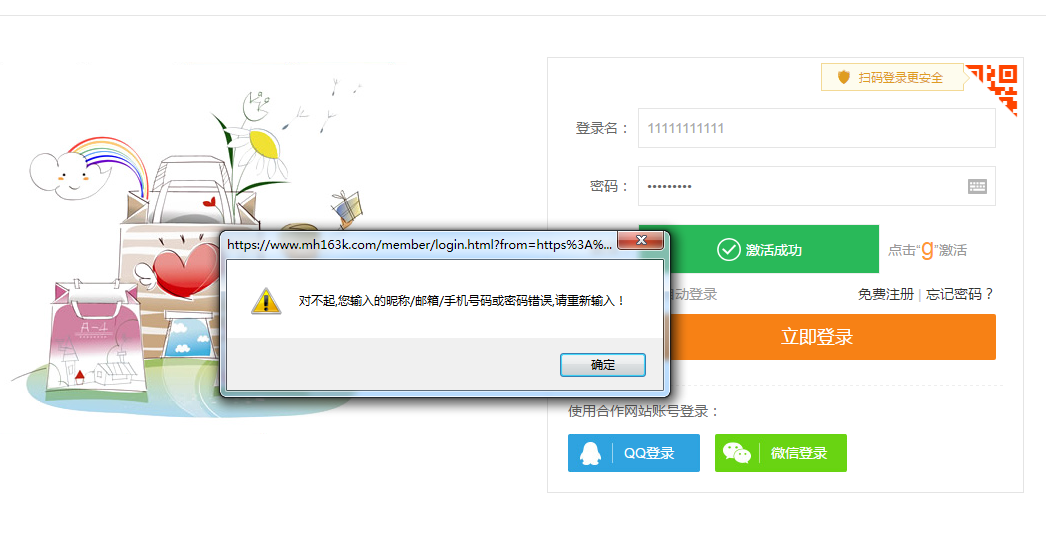This screenshot has height=535, width=1046.
Task: Click the red heart in the illustration
Action: point(186,270)
